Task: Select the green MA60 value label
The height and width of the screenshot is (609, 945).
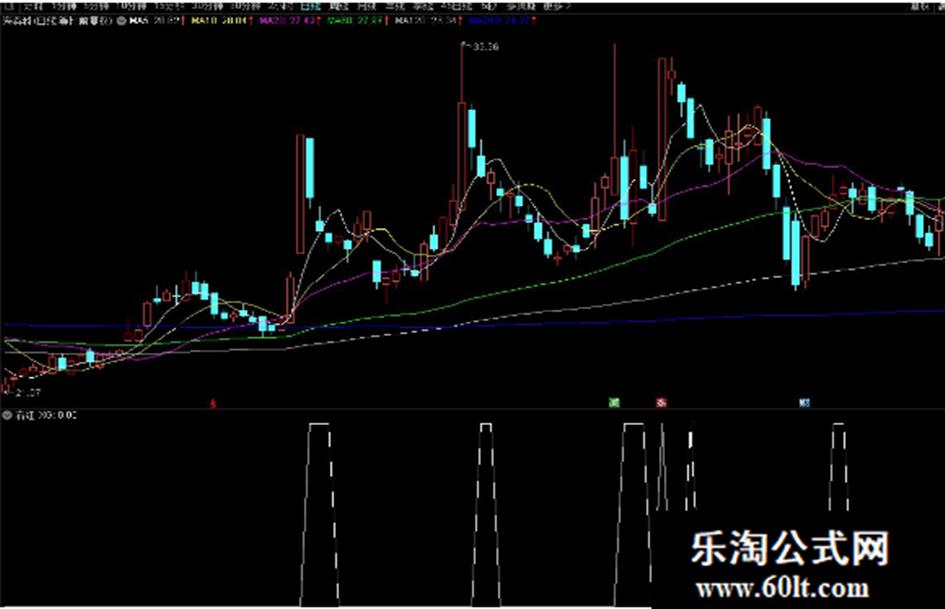Action: (357, 21)
